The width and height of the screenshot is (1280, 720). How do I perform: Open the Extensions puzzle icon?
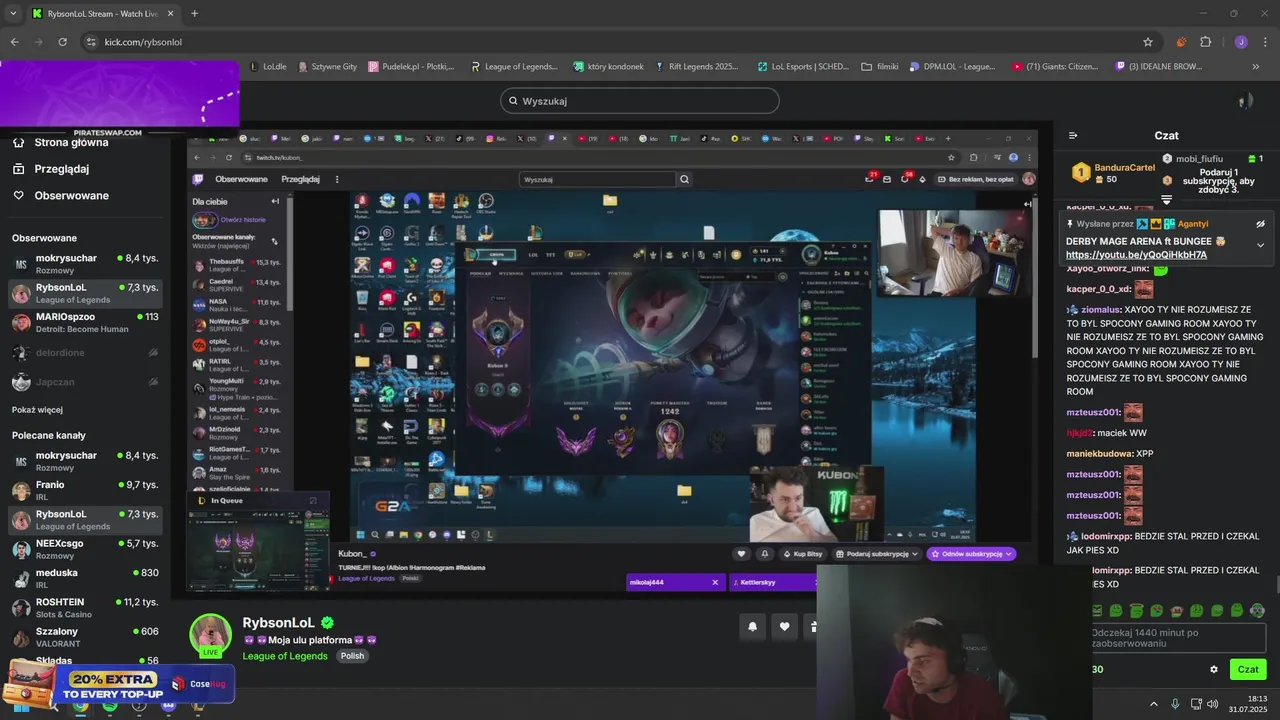coord(1205,42)
